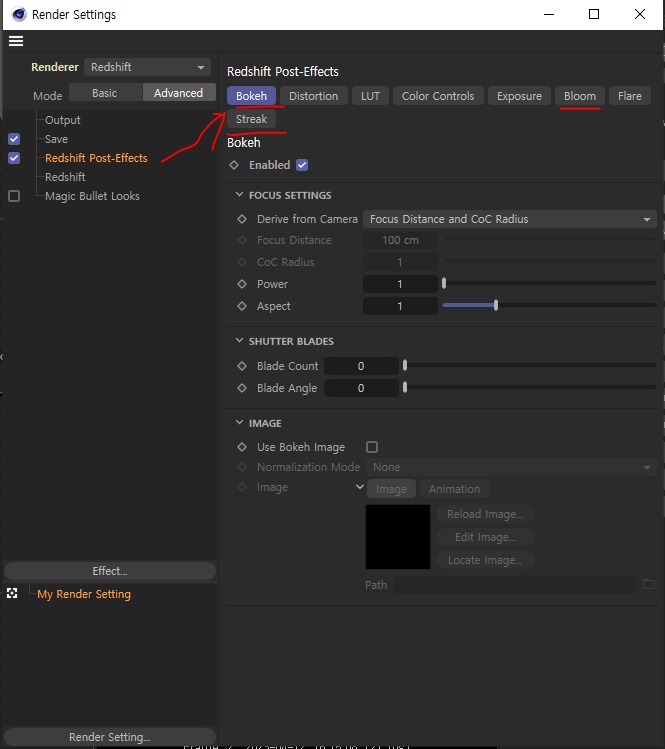The height and width of the screenshot is (749, 665).
Task: Click keyframe diamond beside Power
Action: 242,284
